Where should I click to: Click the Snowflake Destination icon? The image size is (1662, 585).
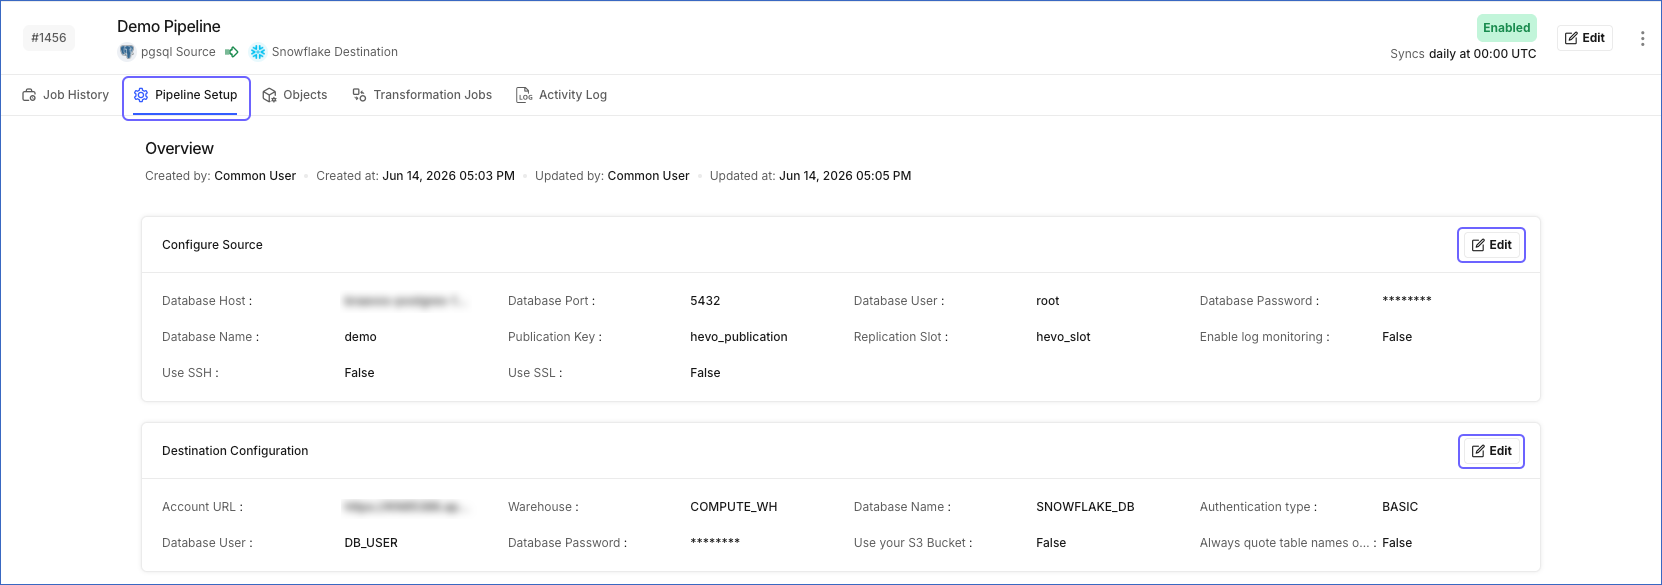tap(258, 52)
